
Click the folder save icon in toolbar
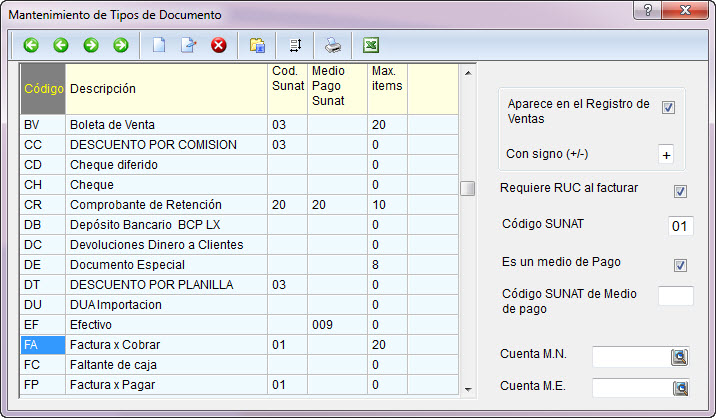coord(257,45)
